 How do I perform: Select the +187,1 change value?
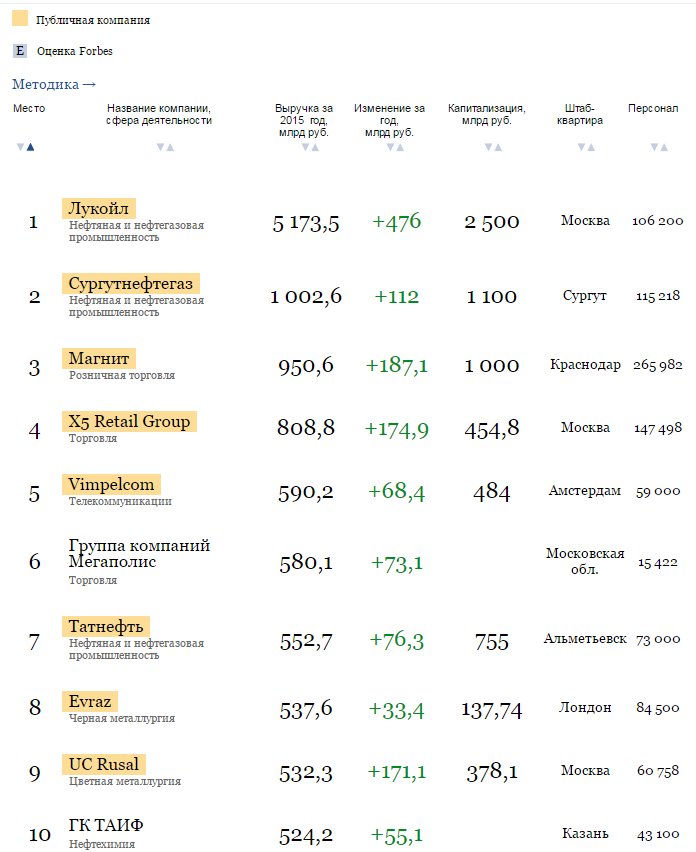(397, 365)
